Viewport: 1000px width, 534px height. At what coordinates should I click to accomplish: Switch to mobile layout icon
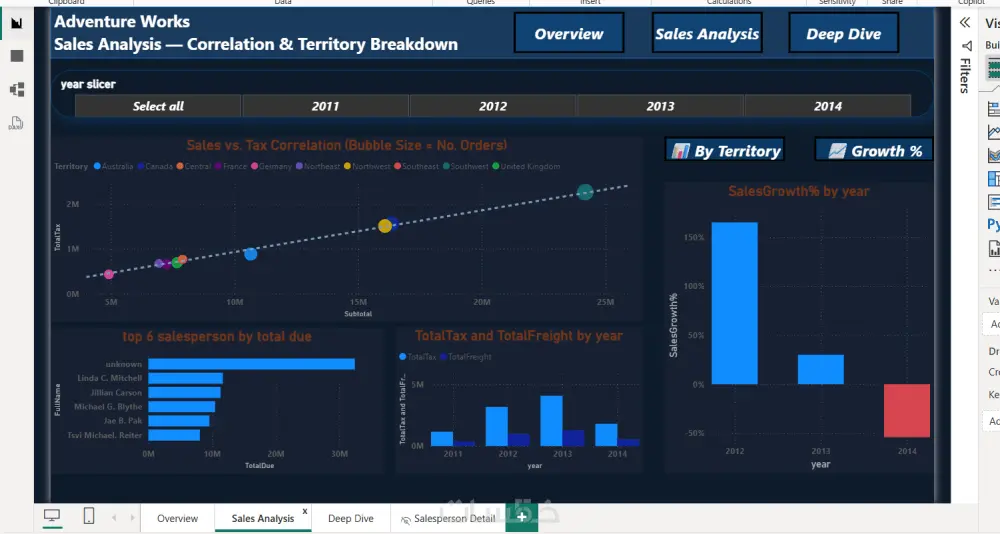click(89, 515)
